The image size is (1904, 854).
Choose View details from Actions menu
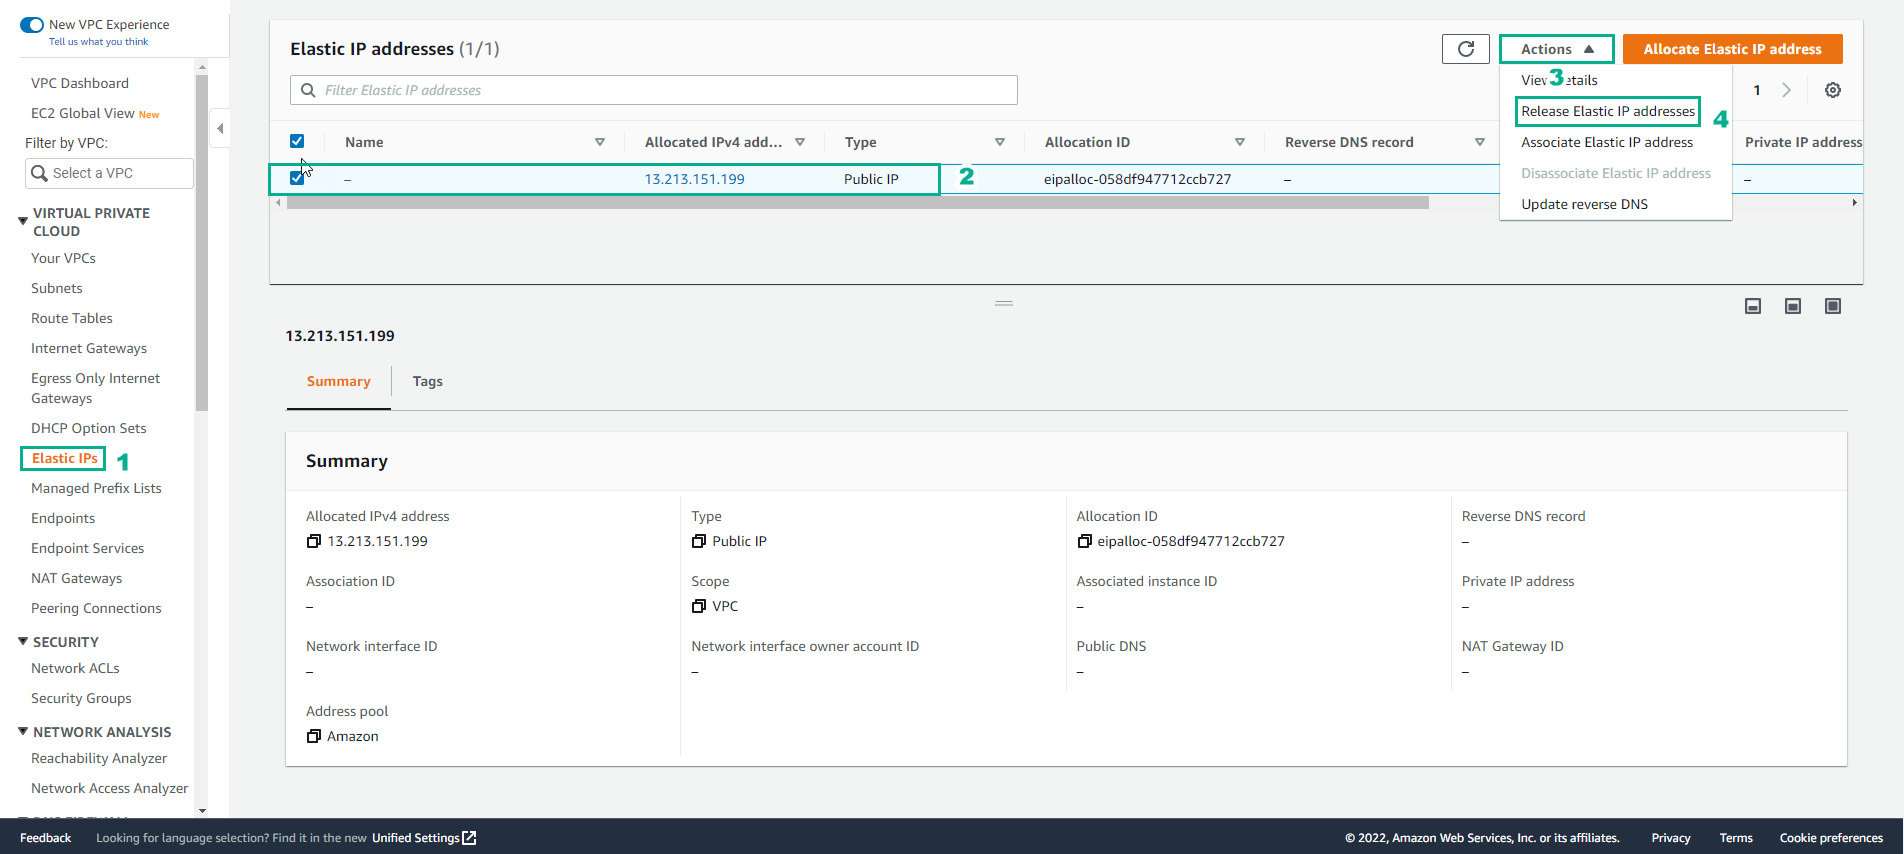click(1559, 80)
